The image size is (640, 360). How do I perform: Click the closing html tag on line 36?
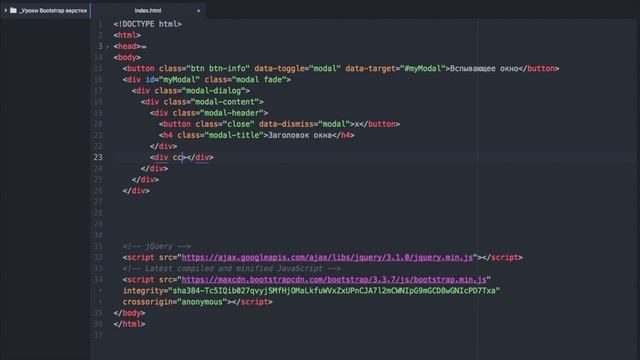(x=129, y=324)
